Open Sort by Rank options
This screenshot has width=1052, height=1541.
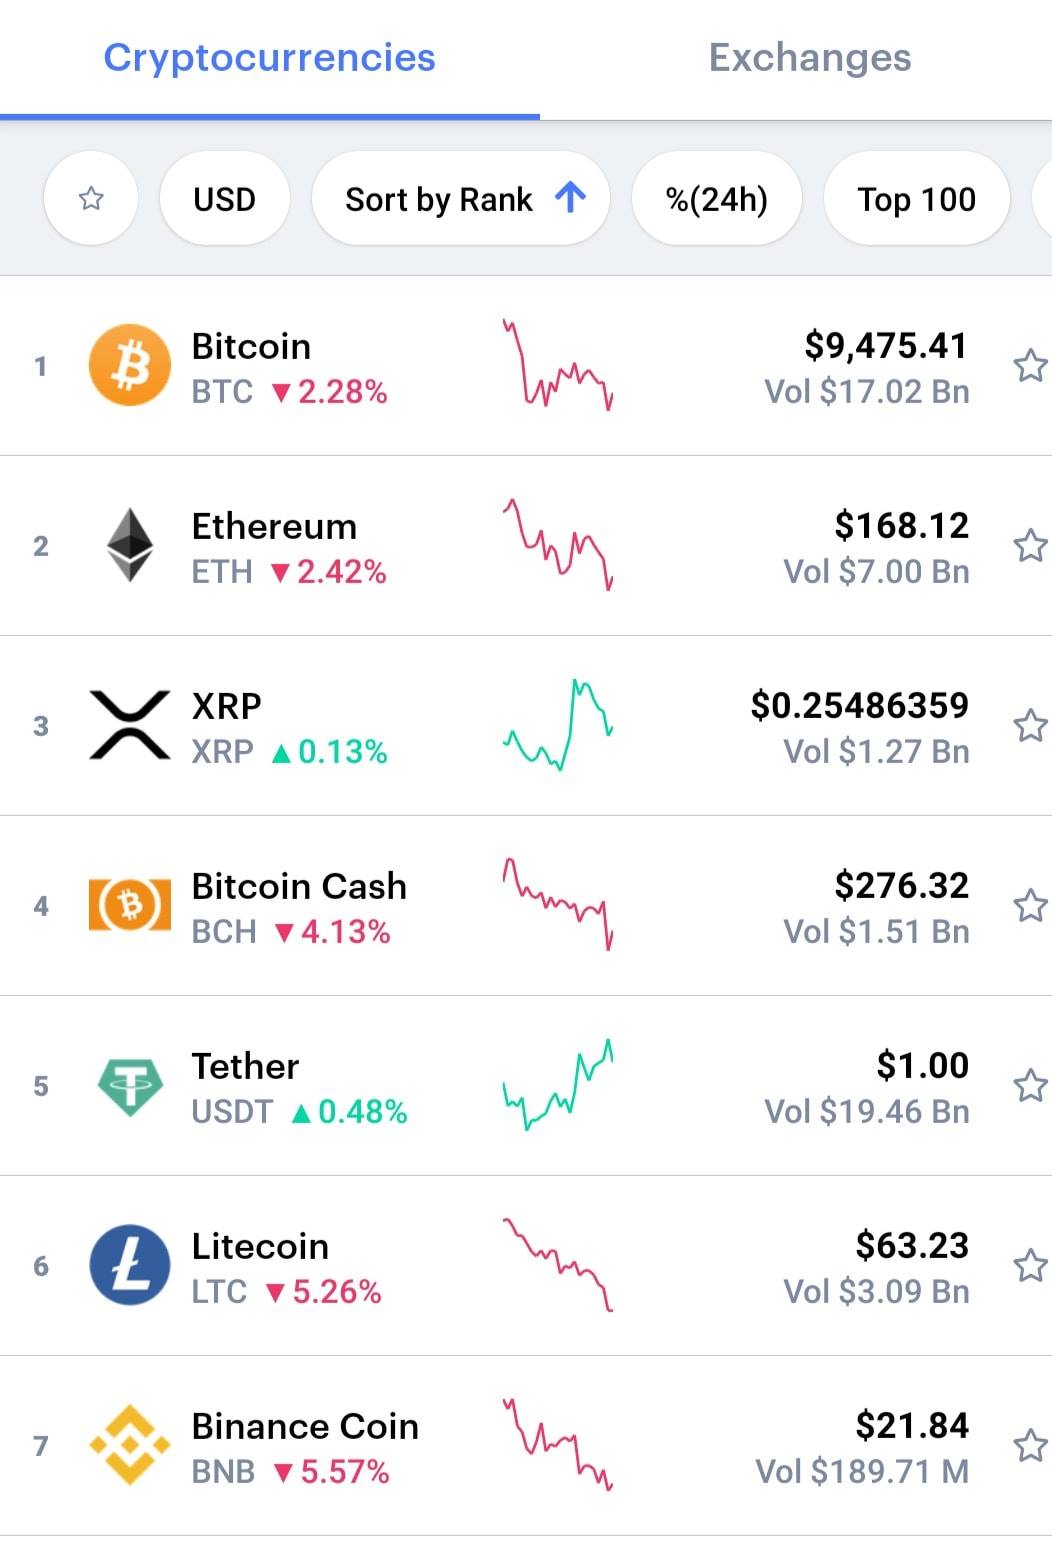click(461, 198)
